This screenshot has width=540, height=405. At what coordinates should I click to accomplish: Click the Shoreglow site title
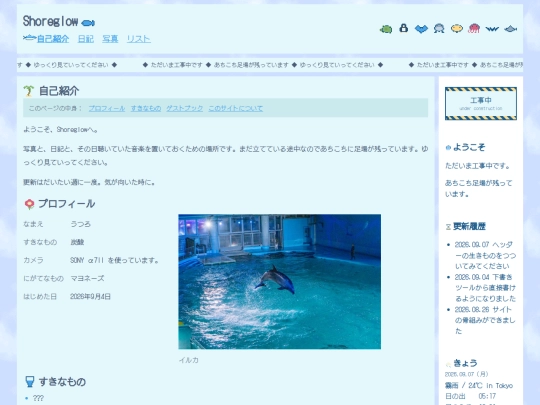pyautogui.click(x=50, y=21)
